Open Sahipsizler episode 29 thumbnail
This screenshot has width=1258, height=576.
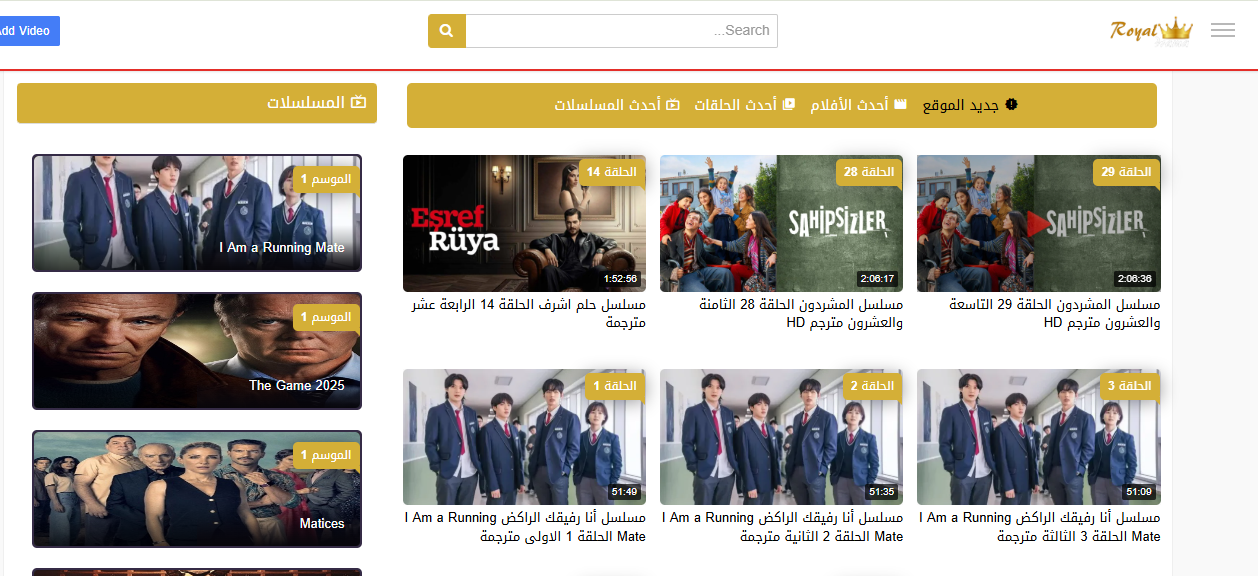(x=1039, y=224)
